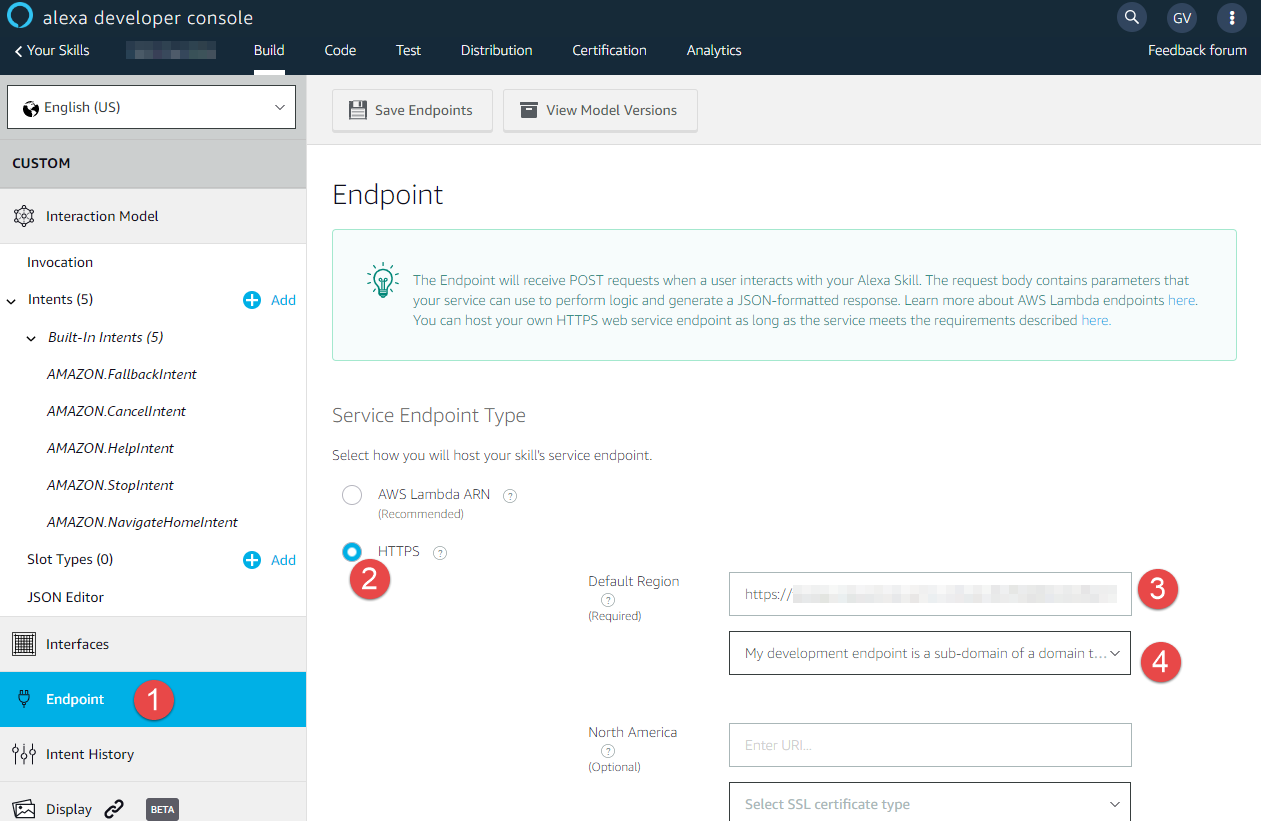Click the Slot Types (0) label
1261x821 pixels.
tap(70, 560)
